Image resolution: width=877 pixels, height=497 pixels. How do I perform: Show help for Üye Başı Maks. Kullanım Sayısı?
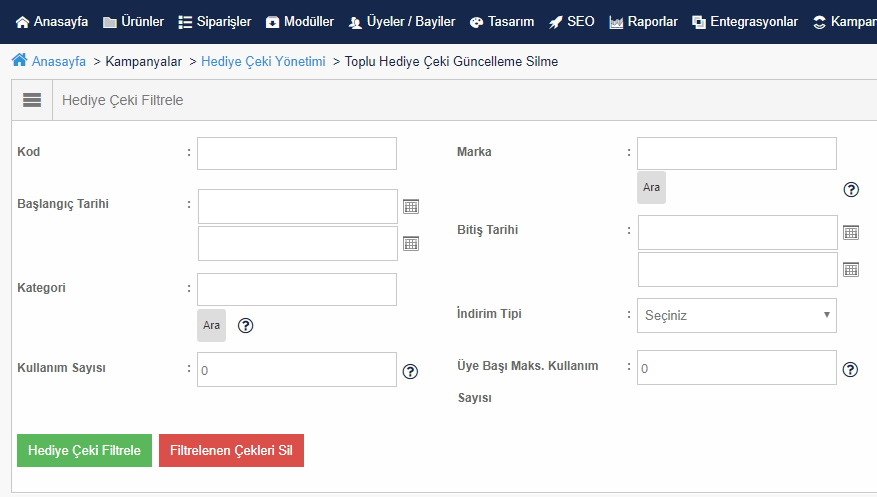pos(850,370)
